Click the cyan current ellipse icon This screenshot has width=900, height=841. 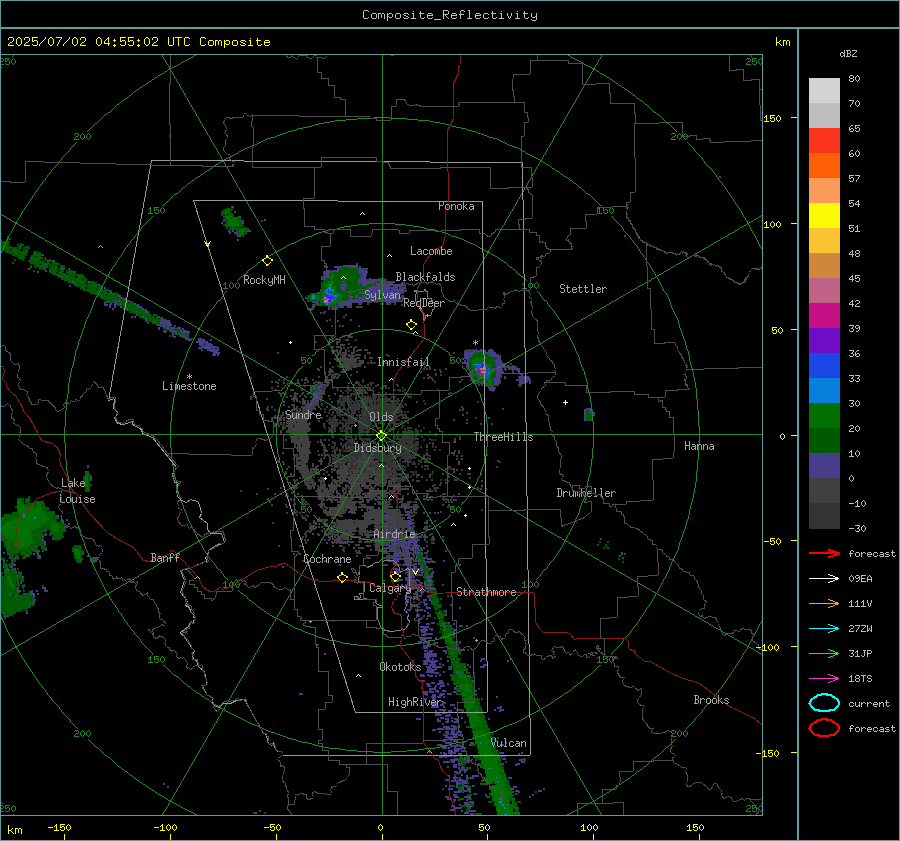click(x=824, y=703)
